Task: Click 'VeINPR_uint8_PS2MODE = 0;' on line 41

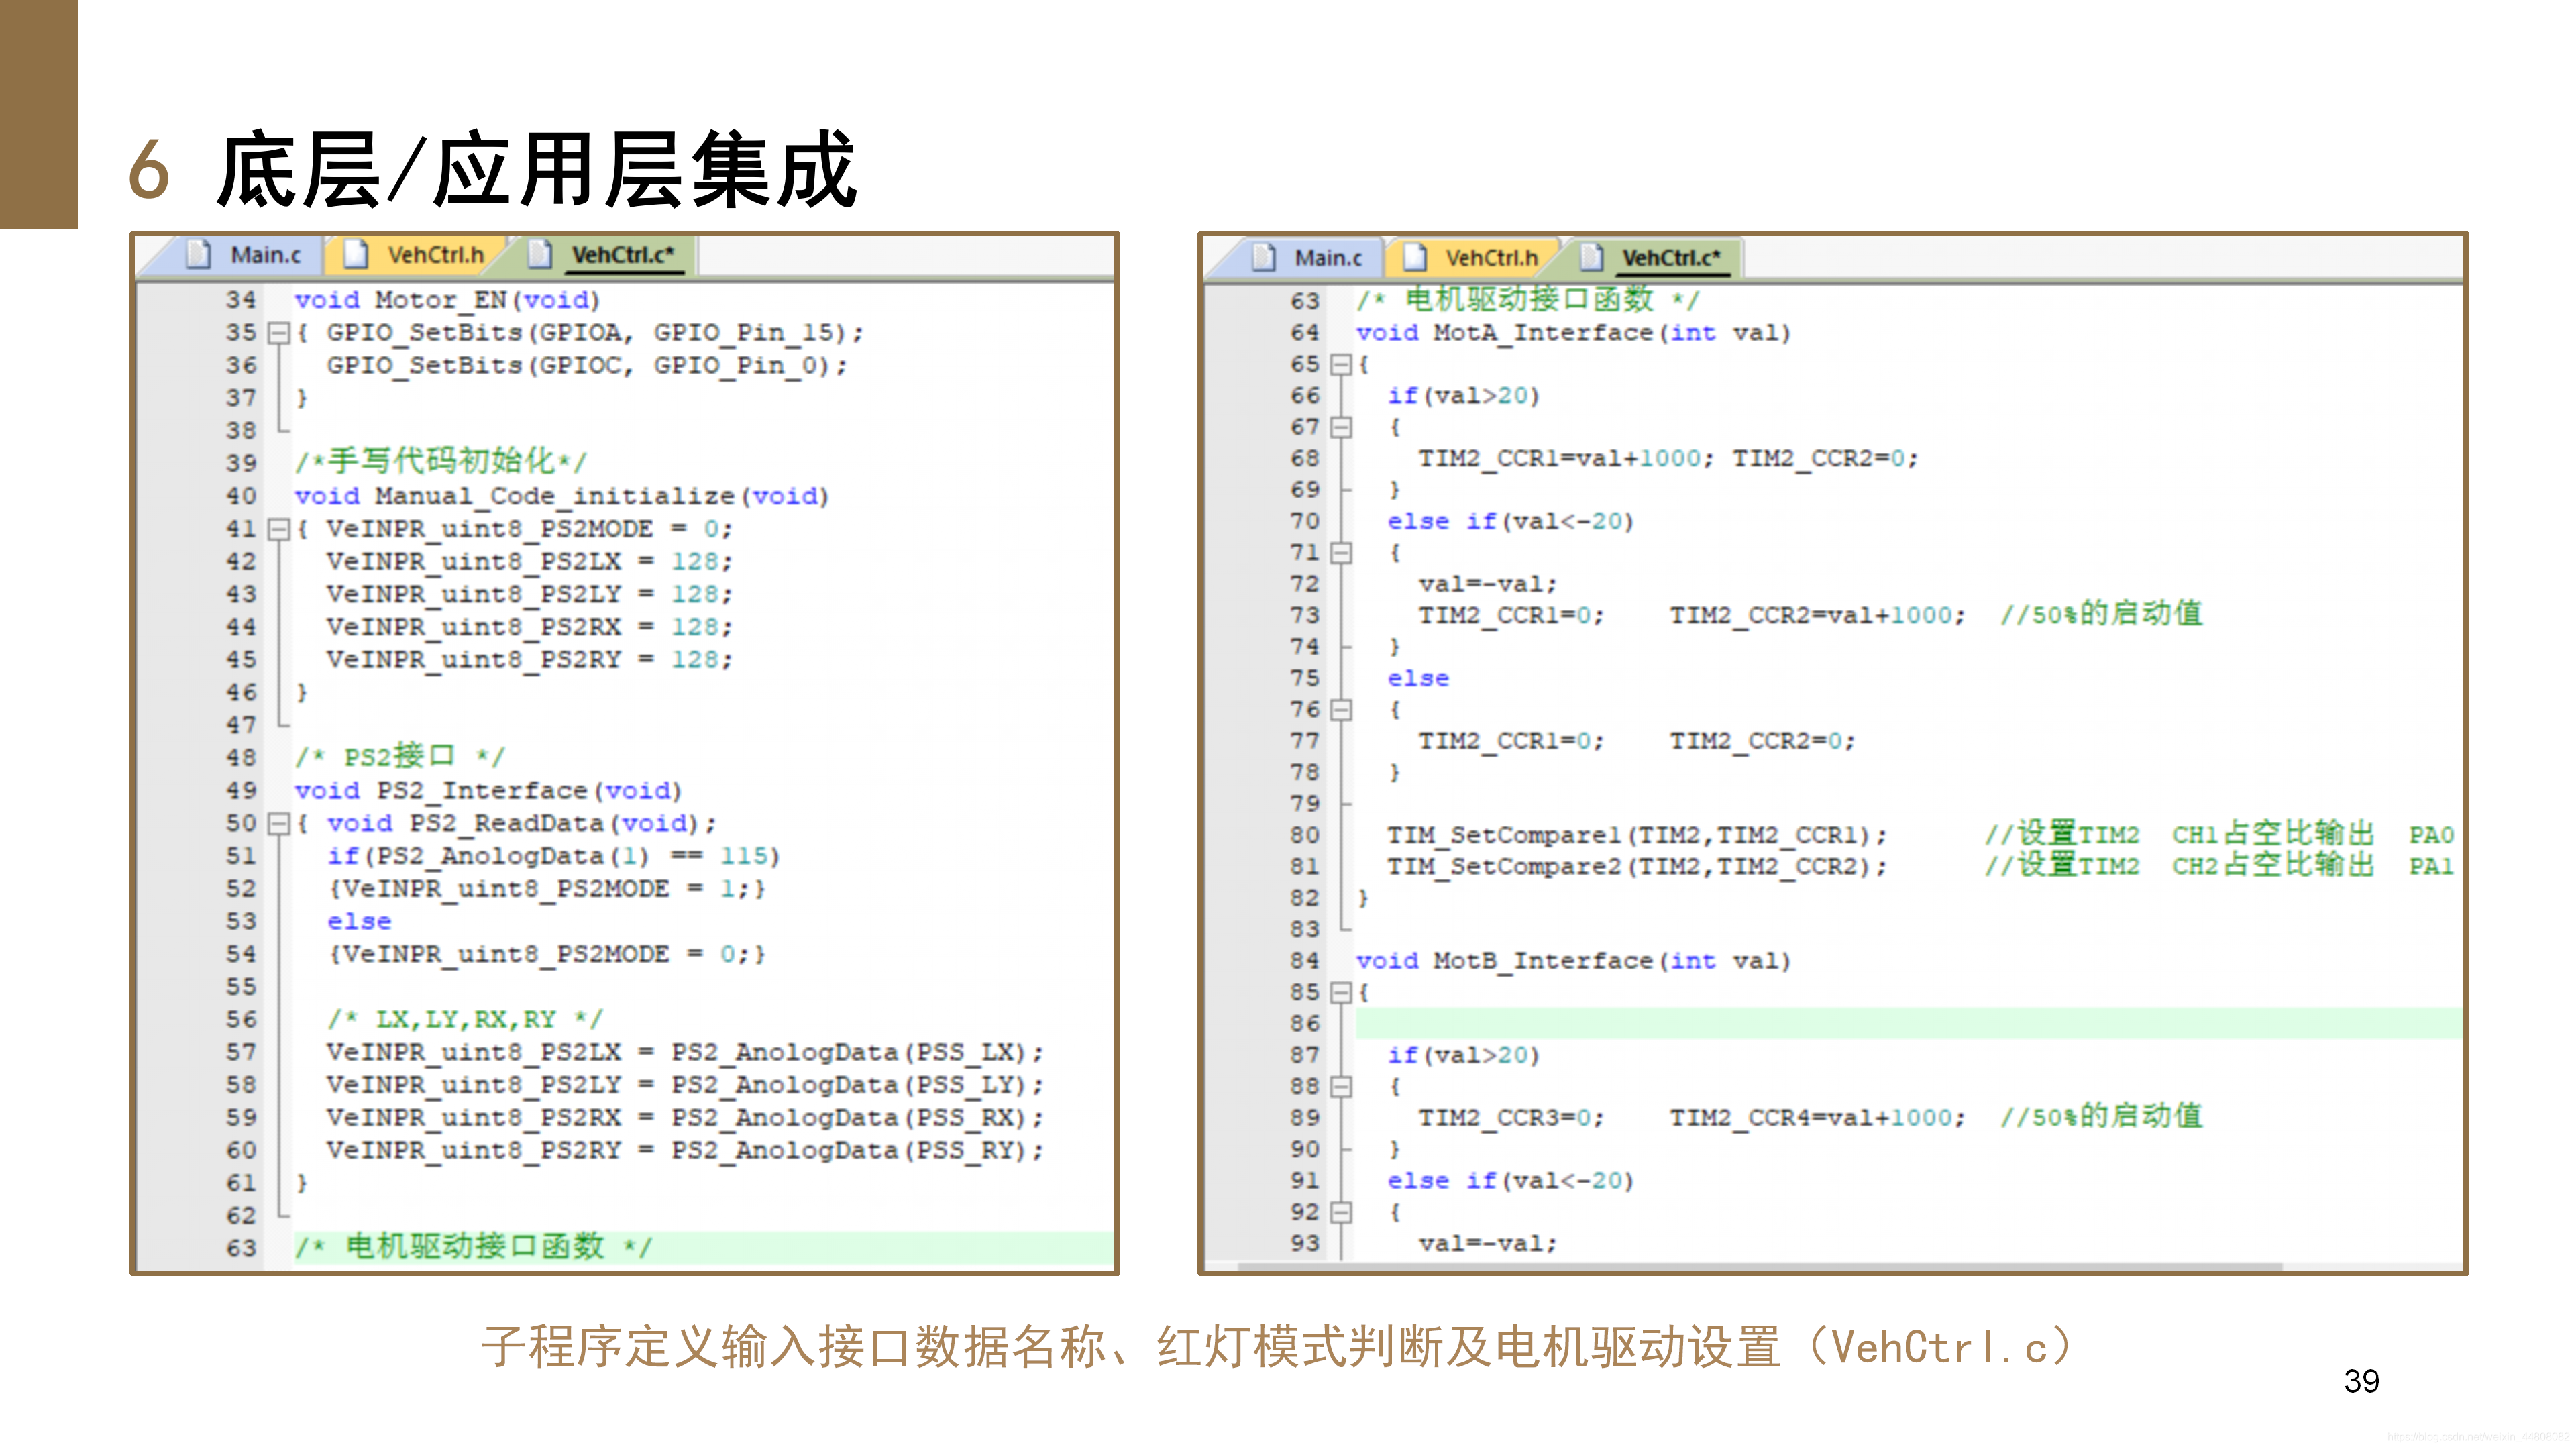Action: click(530, 528)
